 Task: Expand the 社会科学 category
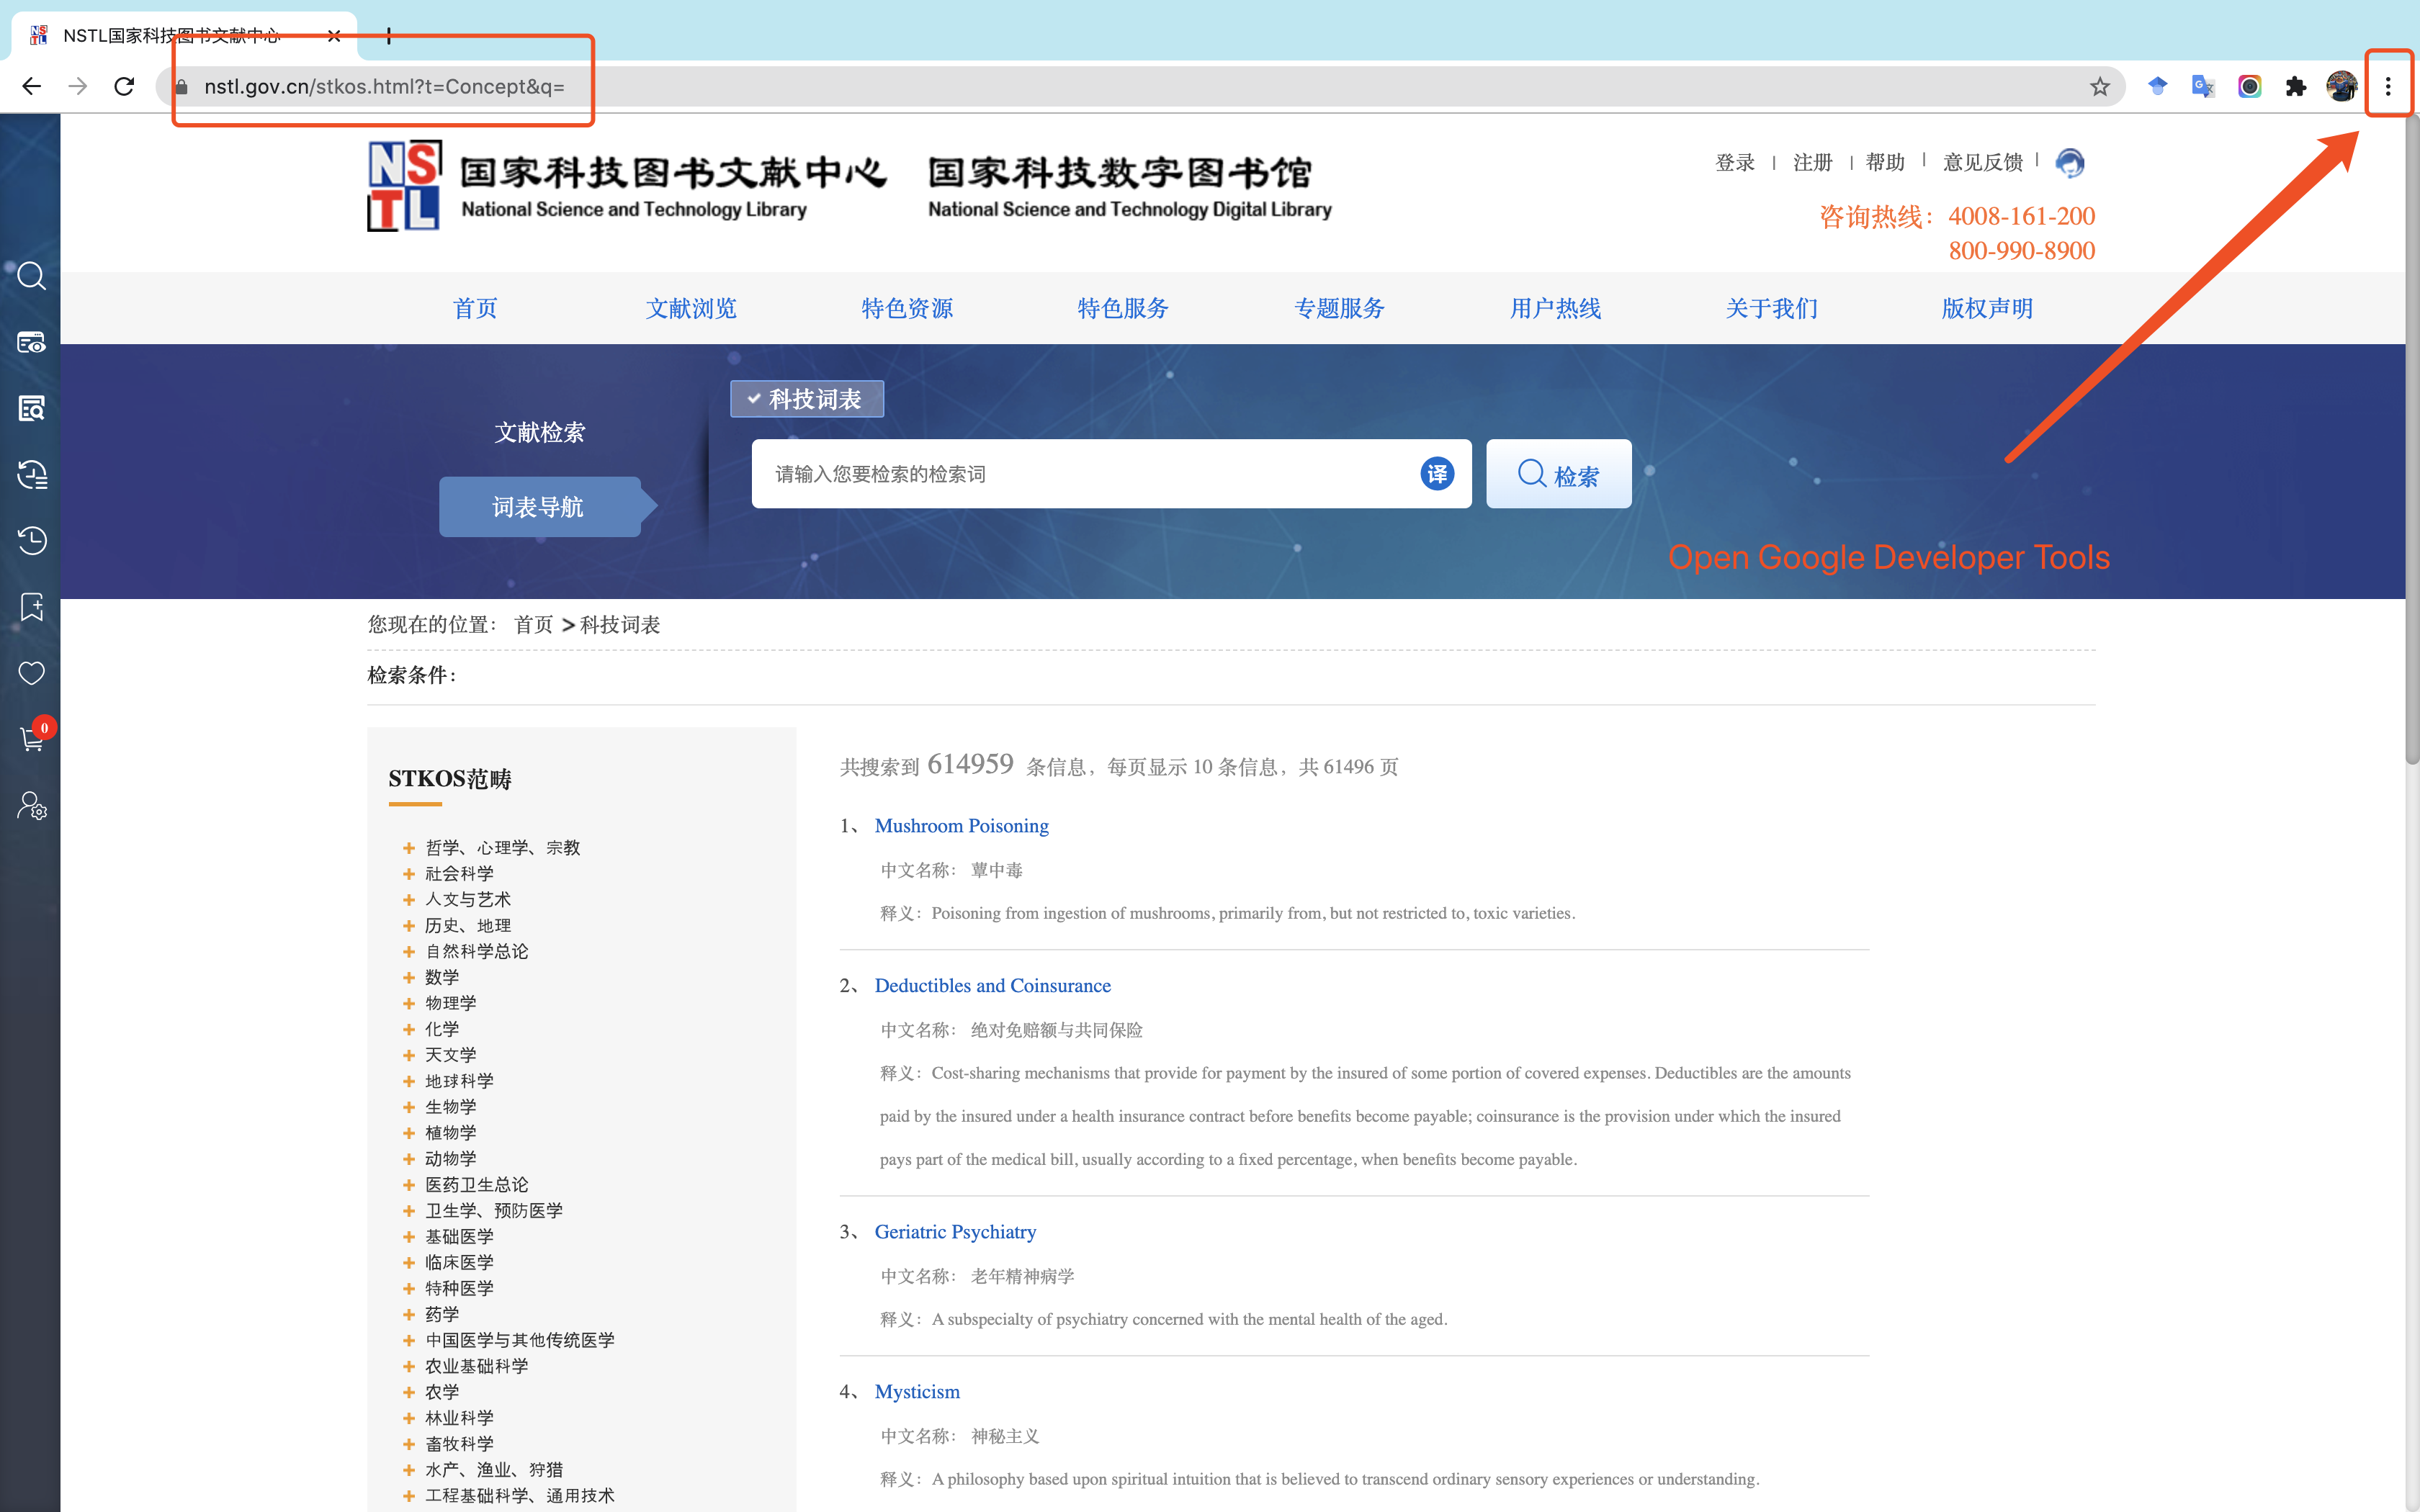409,873
